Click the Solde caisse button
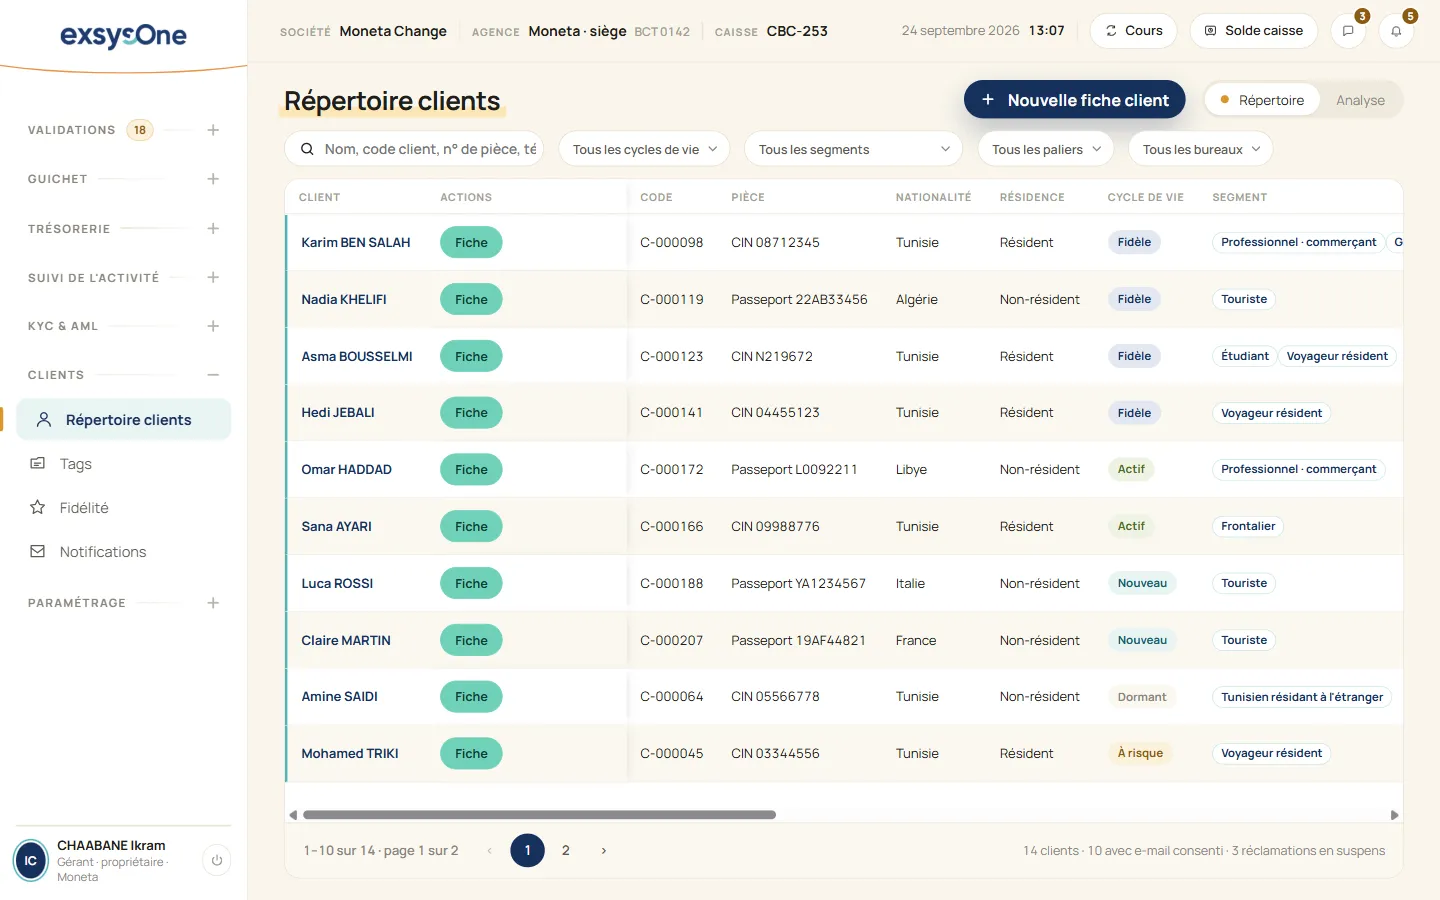This screenshot has height=900, width=1440. coord(1253,31)
